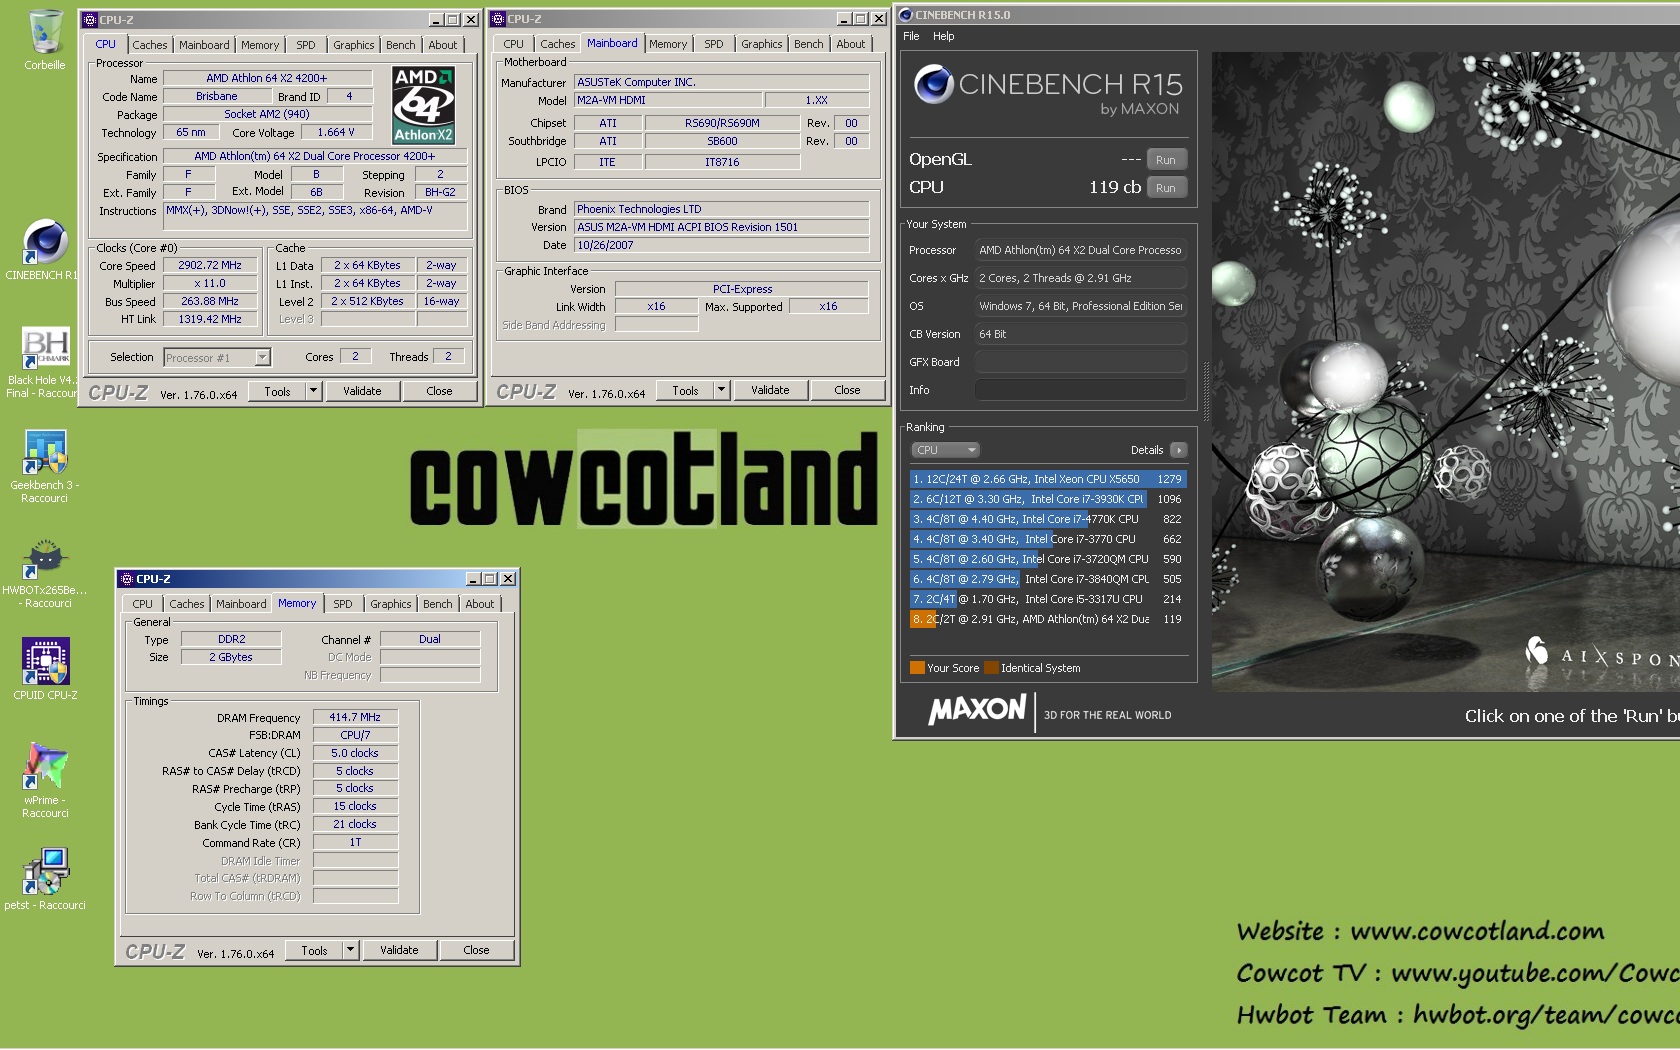The image size is (1680, 1050).
Task: Open Bench tab in CPU window
Action: (401, 45)
